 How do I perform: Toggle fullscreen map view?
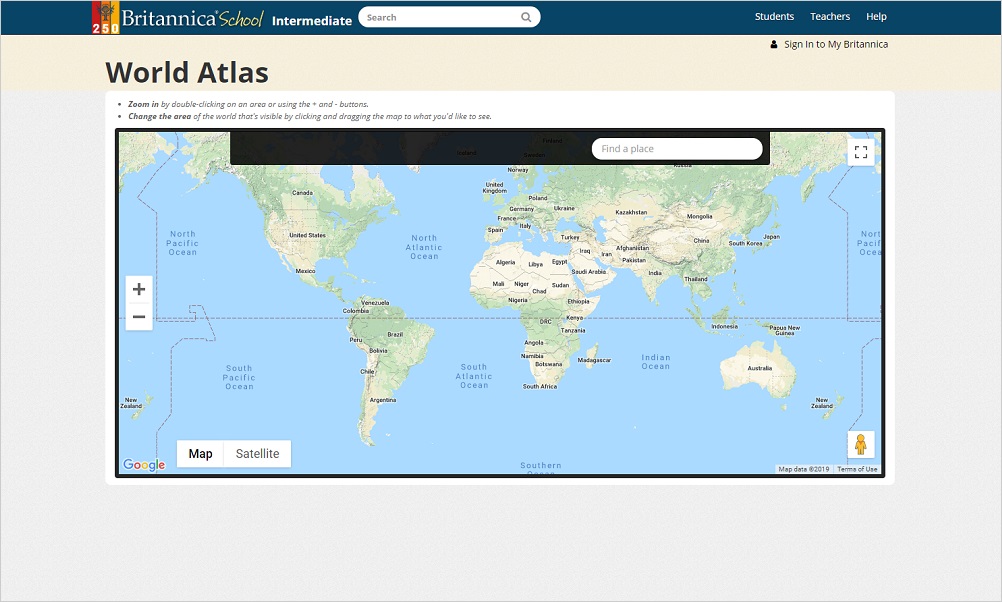860,152
